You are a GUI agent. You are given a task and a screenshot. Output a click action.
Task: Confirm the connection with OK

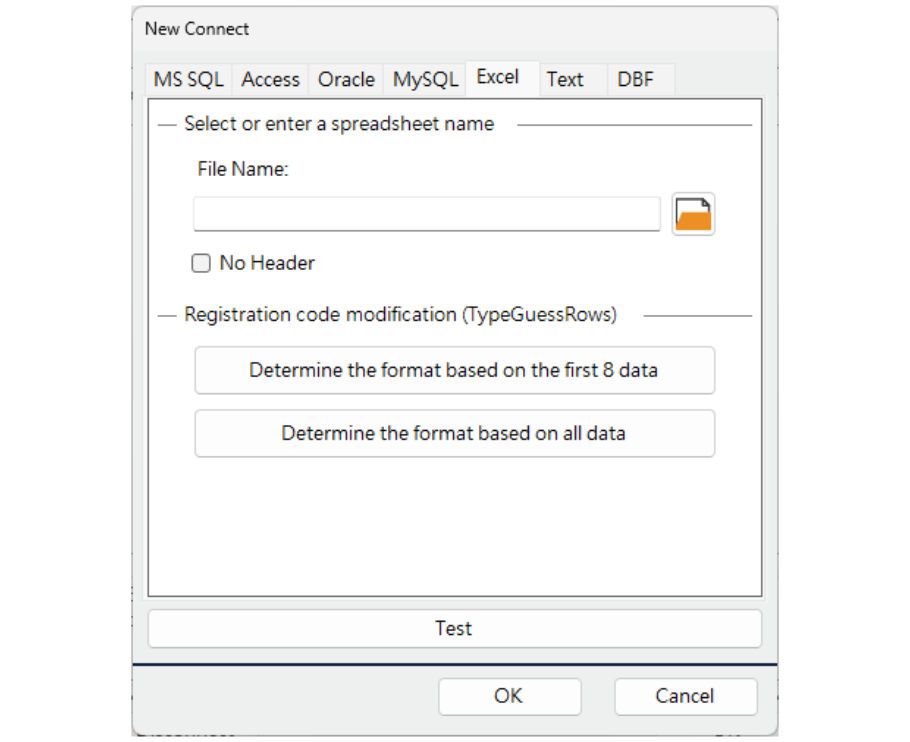click(x=510, y=696)
